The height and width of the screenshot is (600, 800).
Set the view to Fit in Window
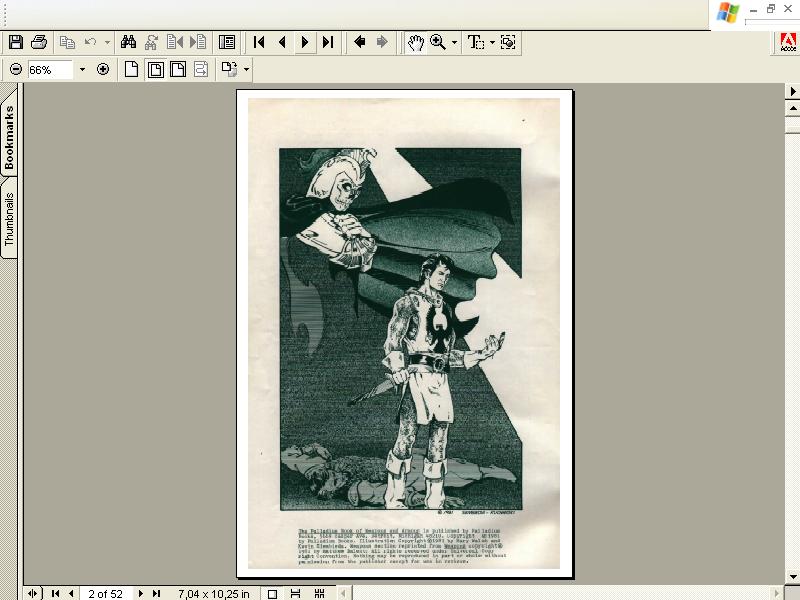(x=156, y=69)
